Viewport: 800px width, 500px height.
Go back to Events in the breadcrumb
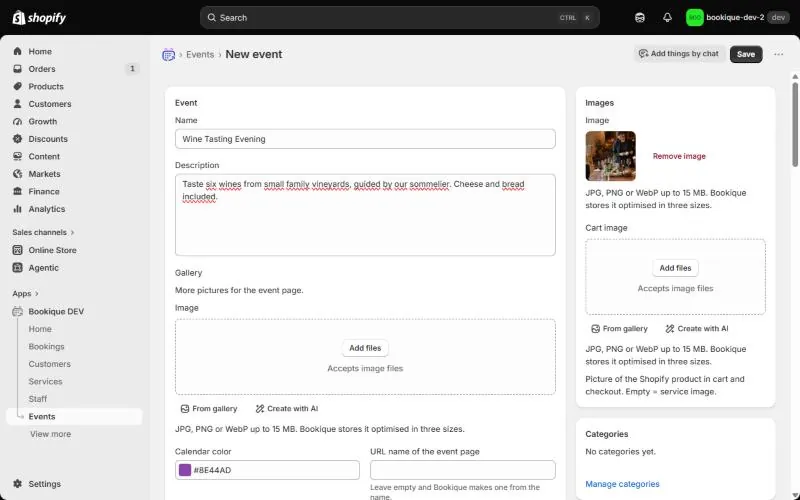tap(200, 55)
